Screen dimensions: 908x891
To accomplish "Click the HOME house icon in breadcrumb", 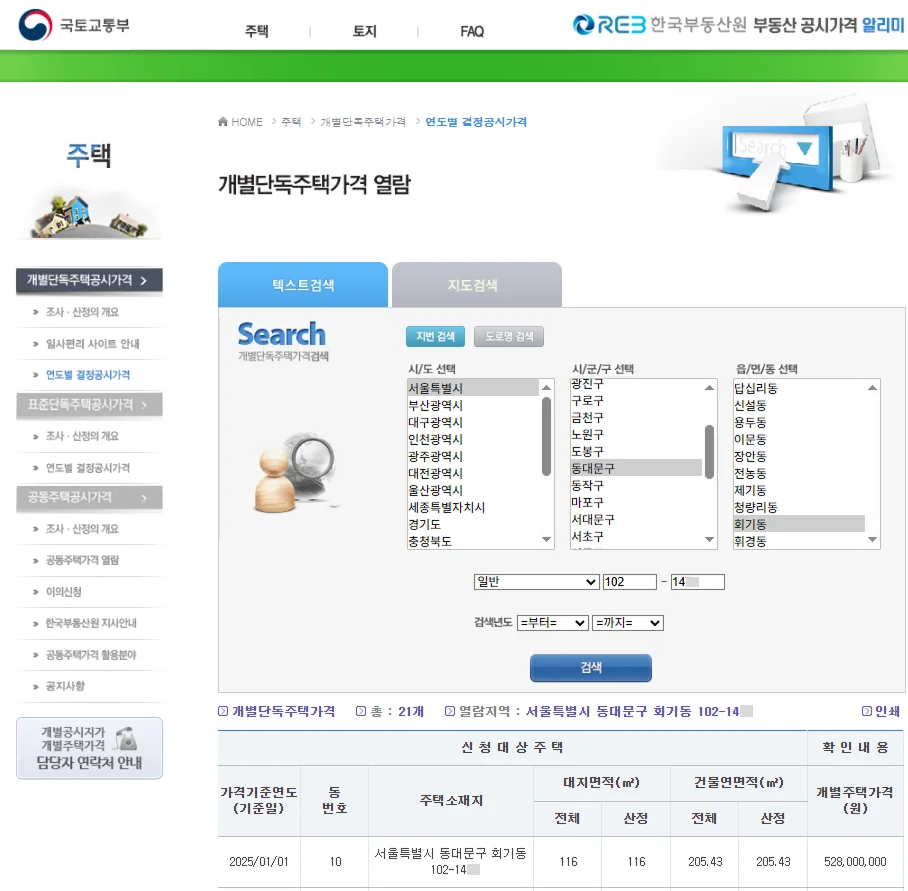I will 223,122.
